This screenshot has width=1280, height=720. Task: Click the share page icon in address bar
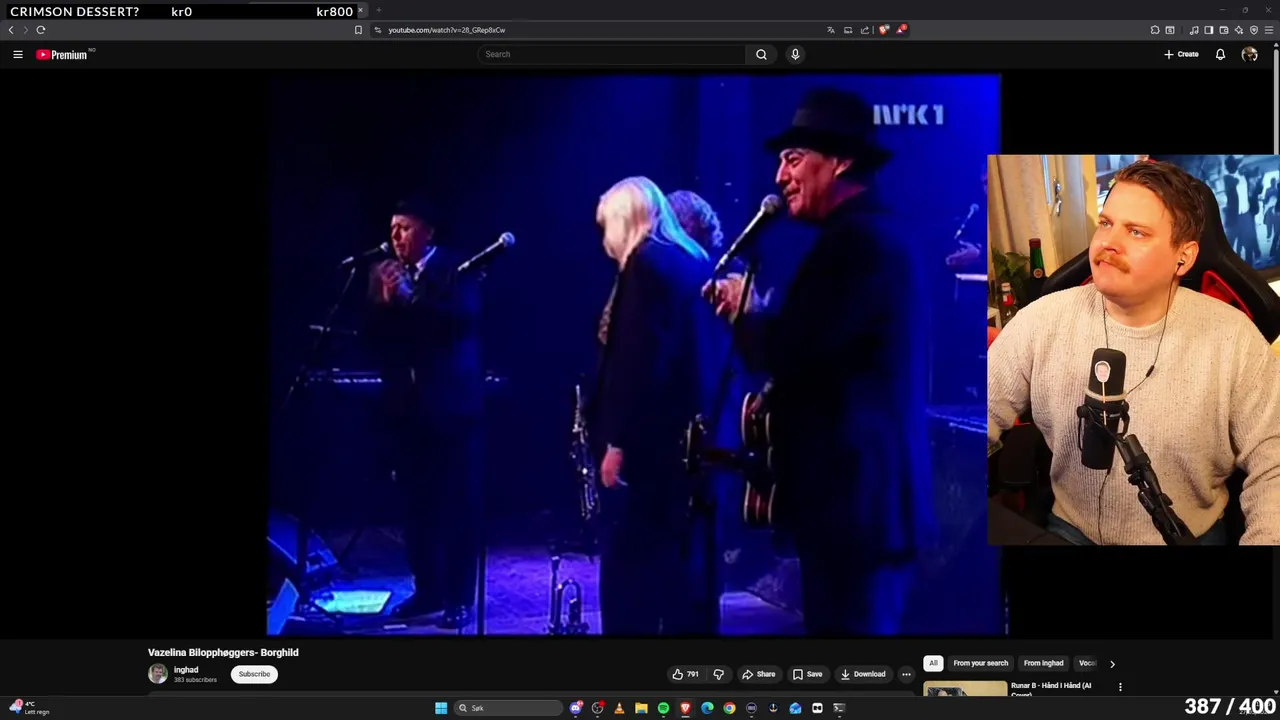click(865, 30)
